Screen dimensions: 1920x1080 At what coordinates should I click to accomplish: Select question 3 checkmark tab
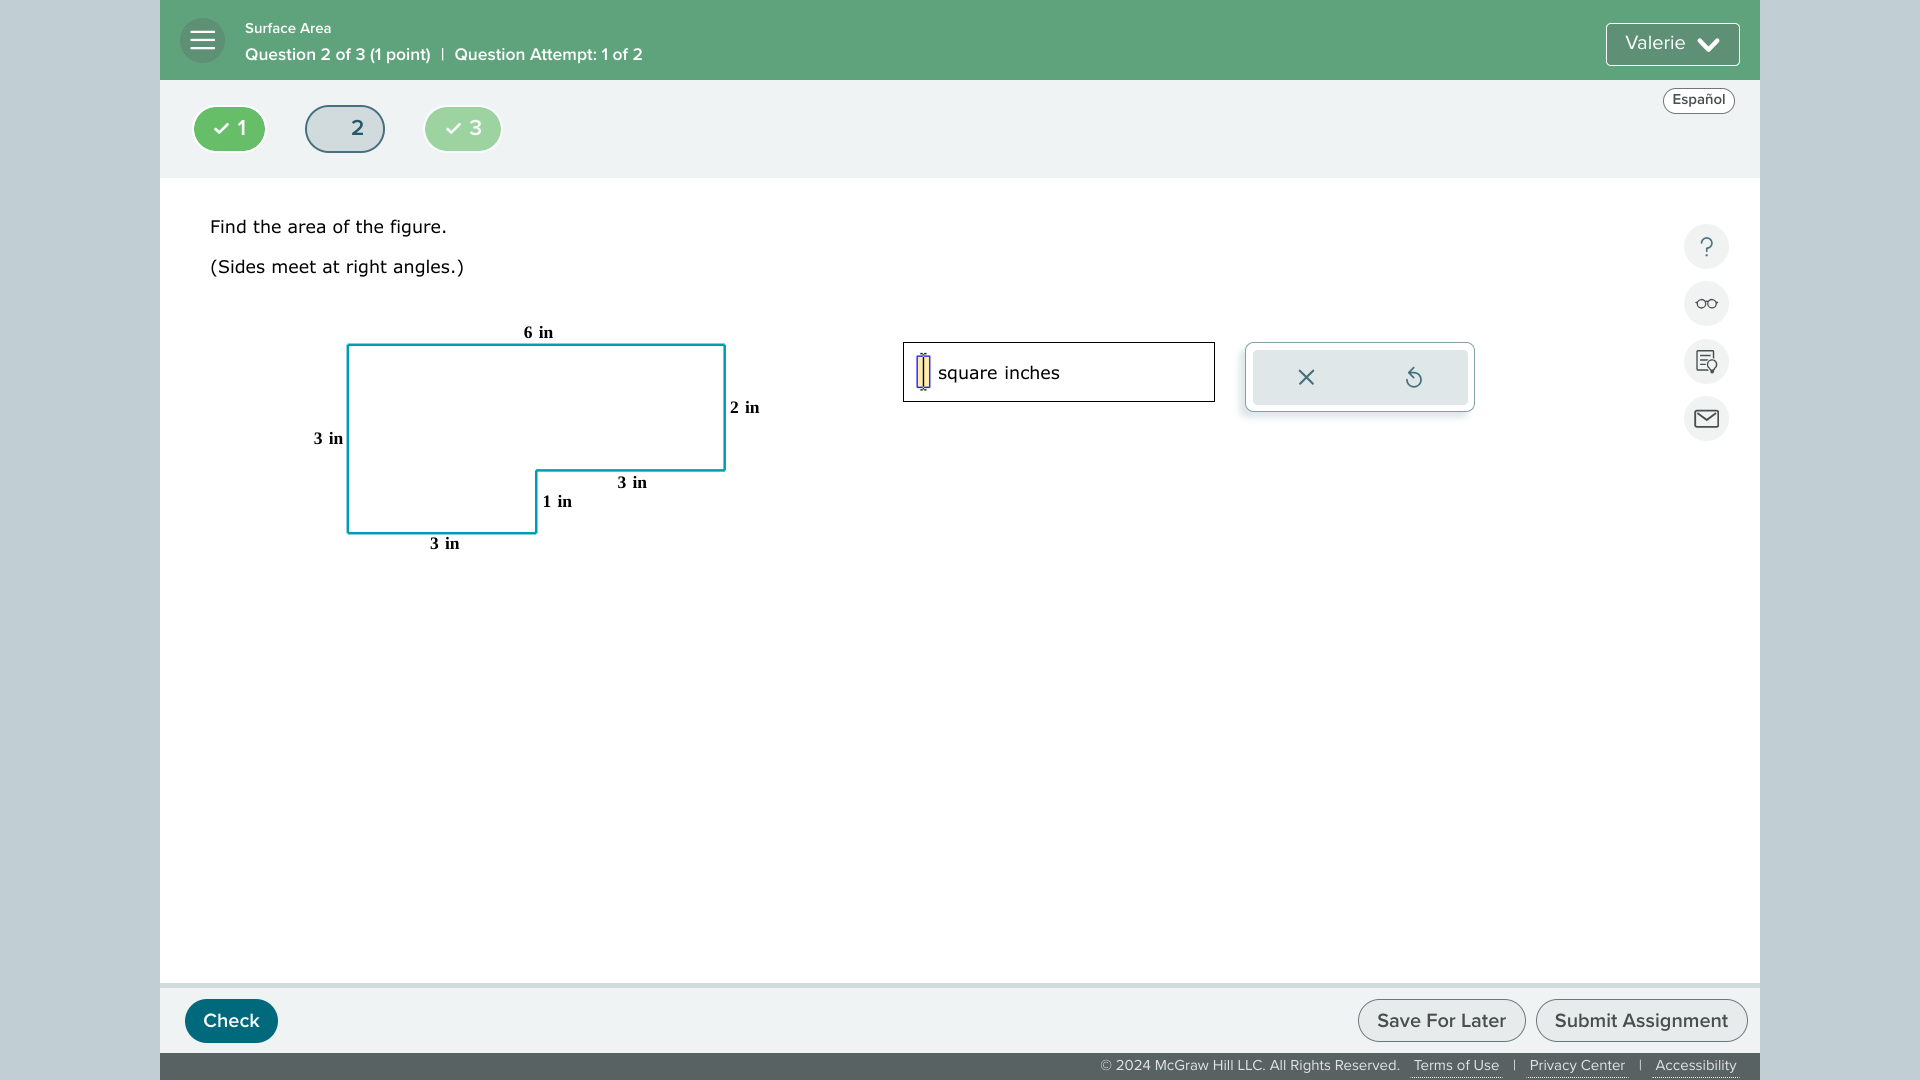point(462,128)
